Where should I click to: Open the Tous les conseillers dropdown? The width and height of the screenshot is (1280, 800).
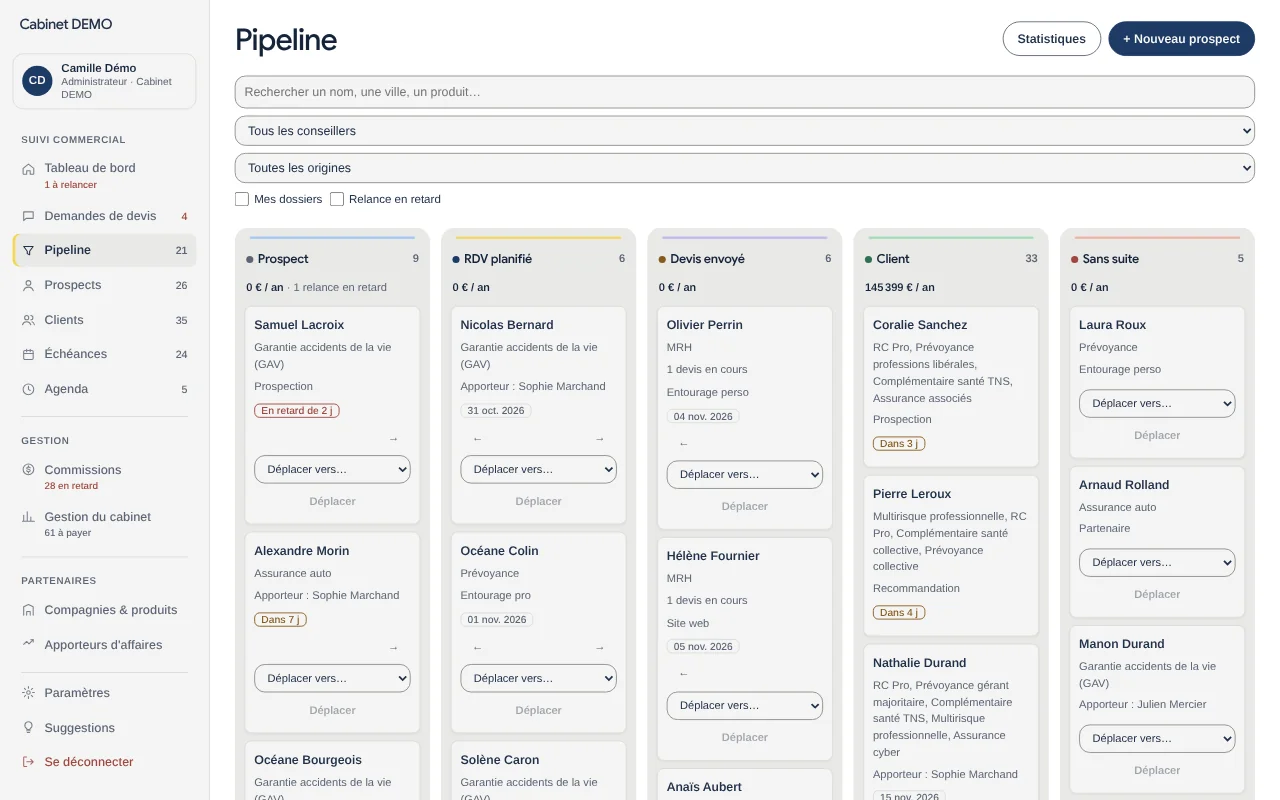pyautogui.click(x=744, y=131)
